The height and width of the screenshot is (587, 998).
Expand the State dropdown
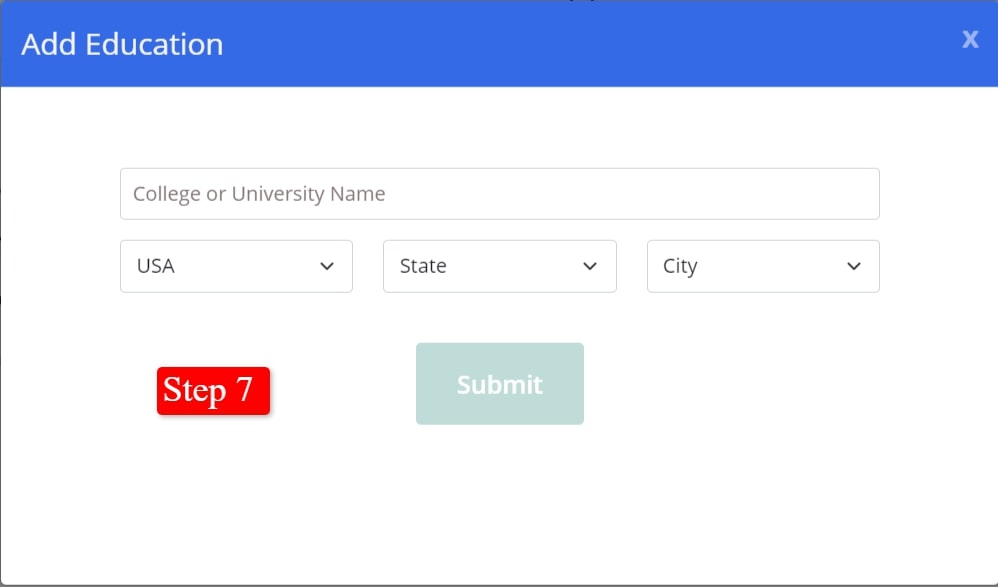pyautogui.click(x=499, y=266)
